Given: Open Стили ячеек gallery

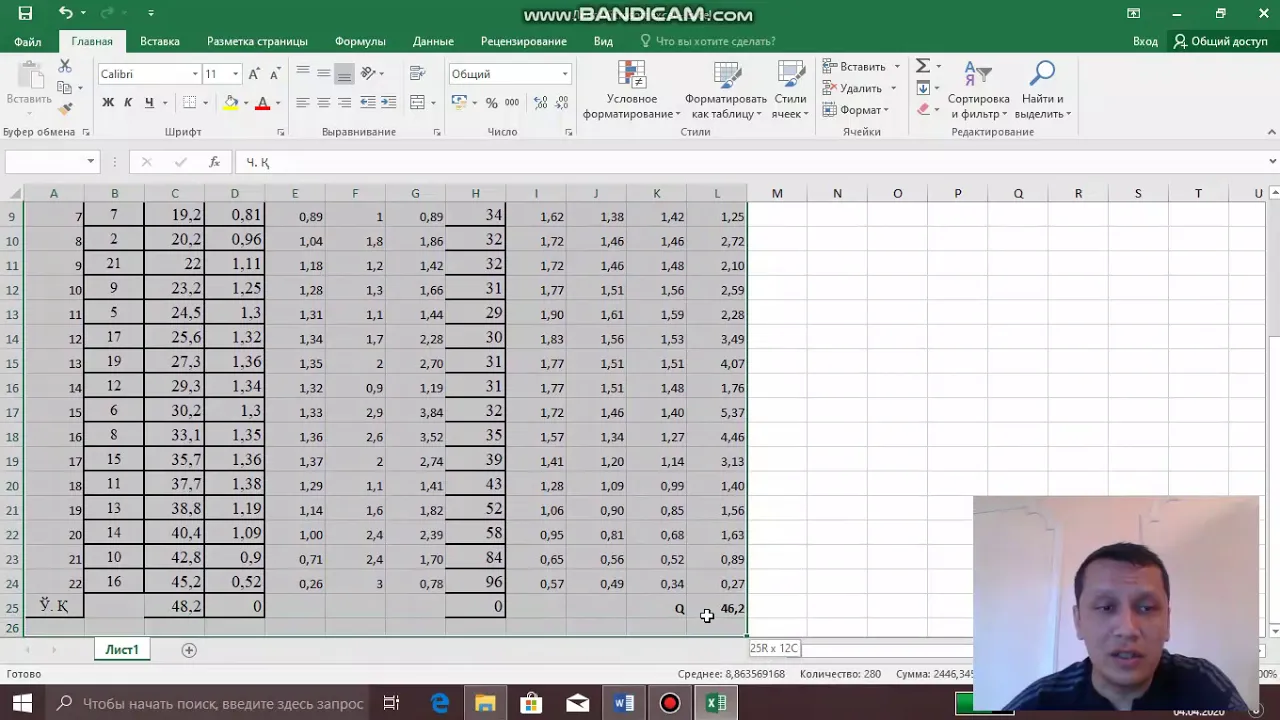Looking at the screenshot, I should point(790,90).
